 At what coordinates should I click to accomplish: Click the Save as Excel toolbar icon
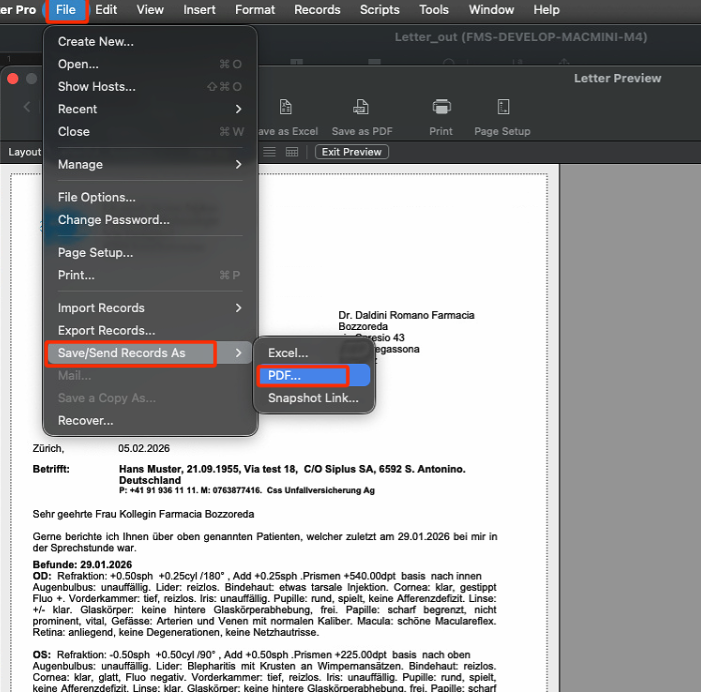click(x=286, y=107)
